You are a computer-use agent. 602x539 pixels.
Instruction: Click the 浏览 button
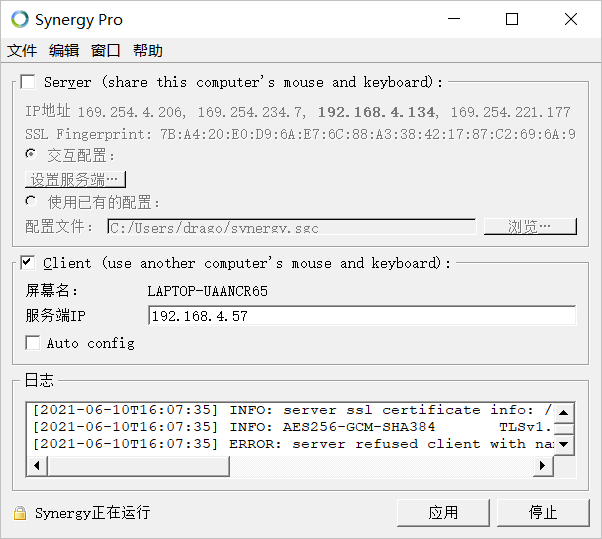(x=530, y=226)
